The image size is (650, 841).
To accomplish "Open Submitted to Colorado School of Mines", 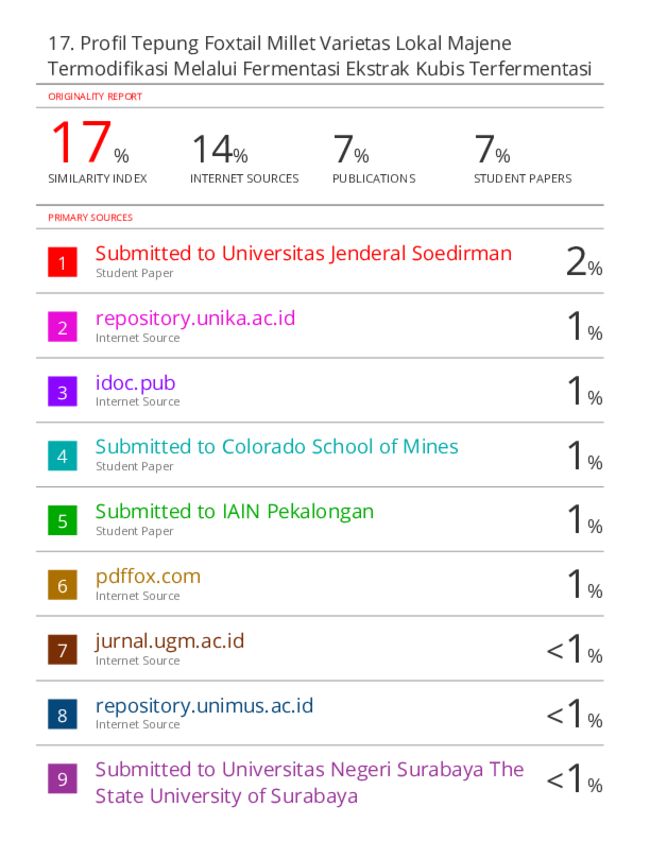I will coord(277,447).
